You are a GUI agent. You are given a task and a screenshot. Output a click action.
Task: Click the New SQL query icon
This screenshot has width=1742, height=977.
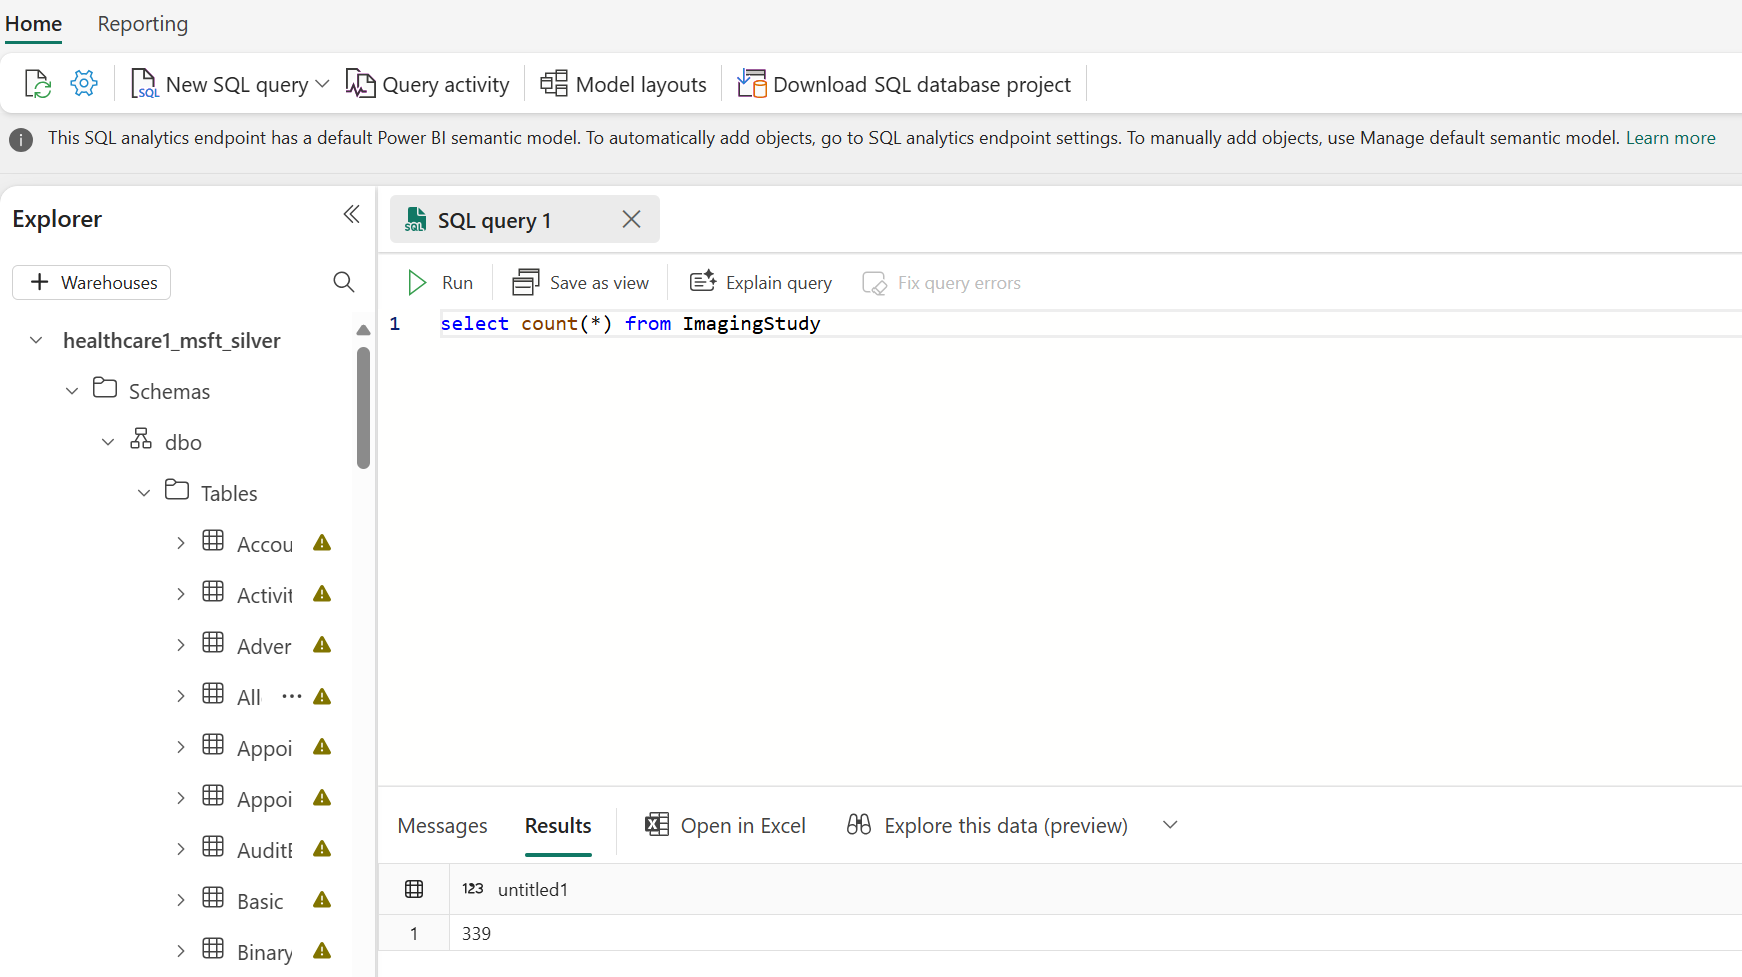(144, 84)
